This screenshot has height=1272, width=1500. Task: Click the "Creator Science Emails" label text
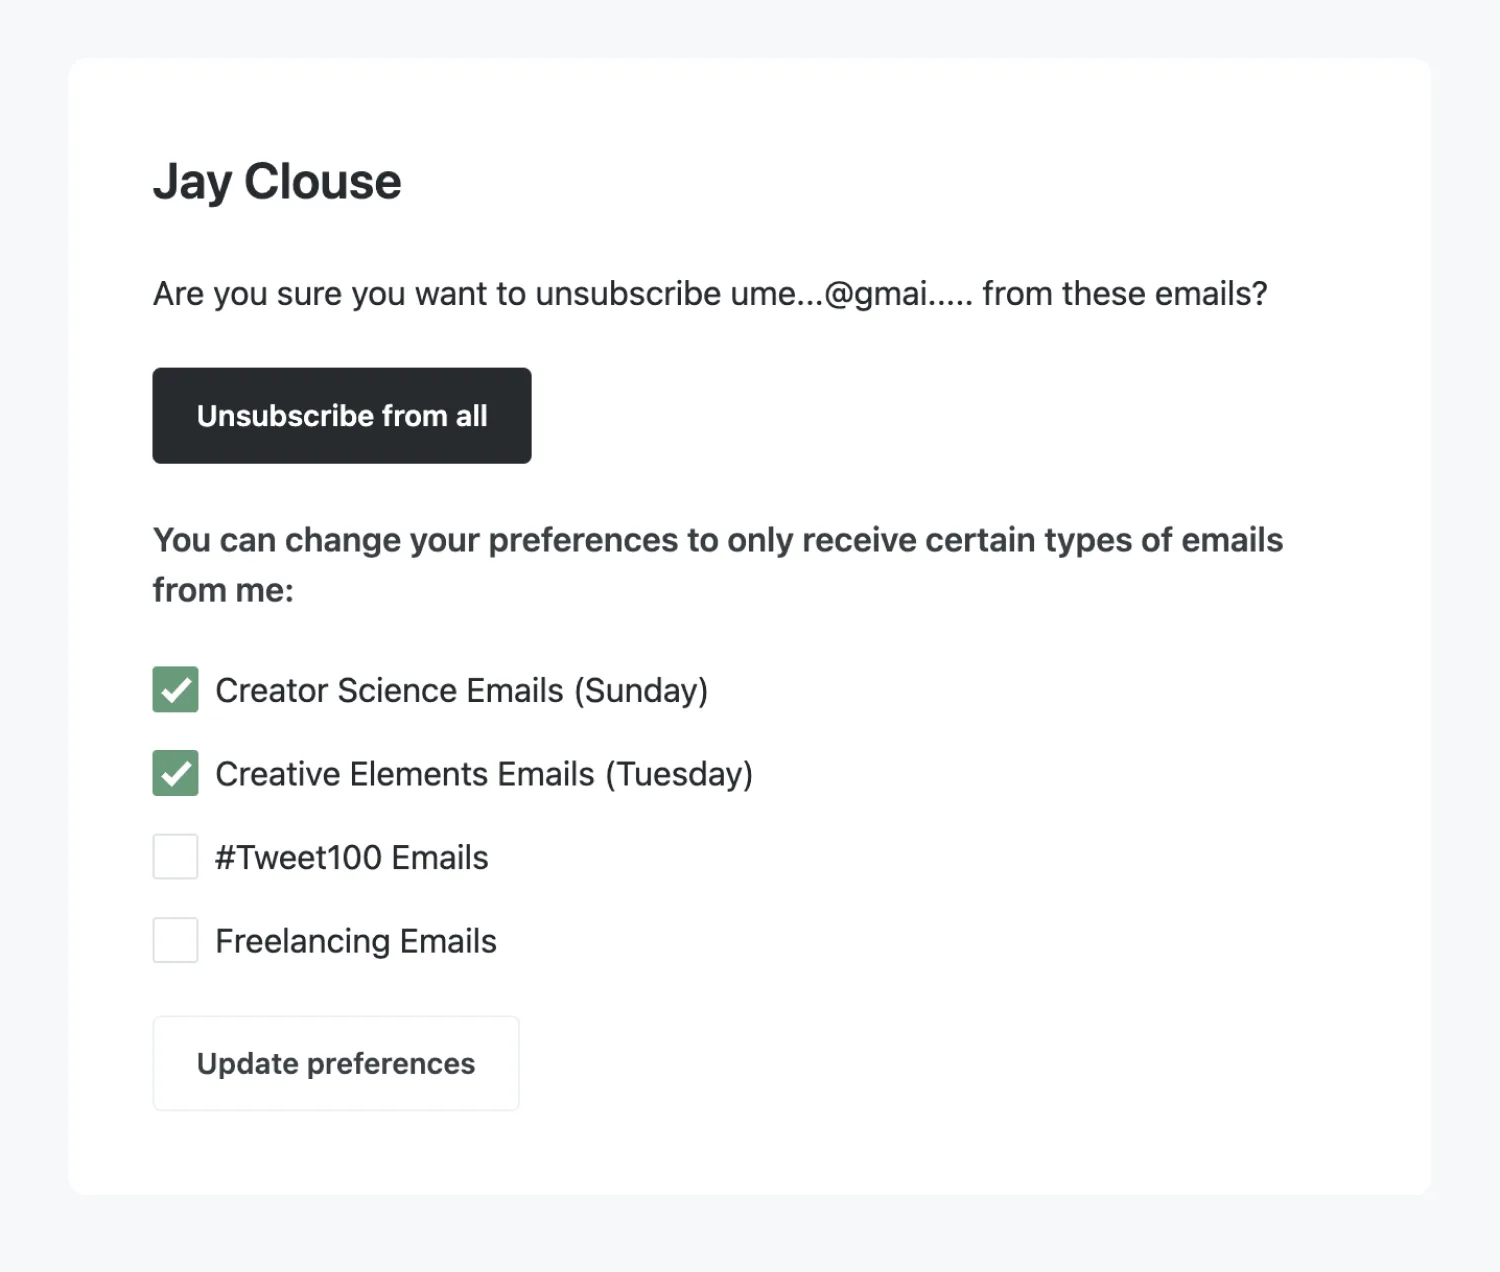coord(390,691)
